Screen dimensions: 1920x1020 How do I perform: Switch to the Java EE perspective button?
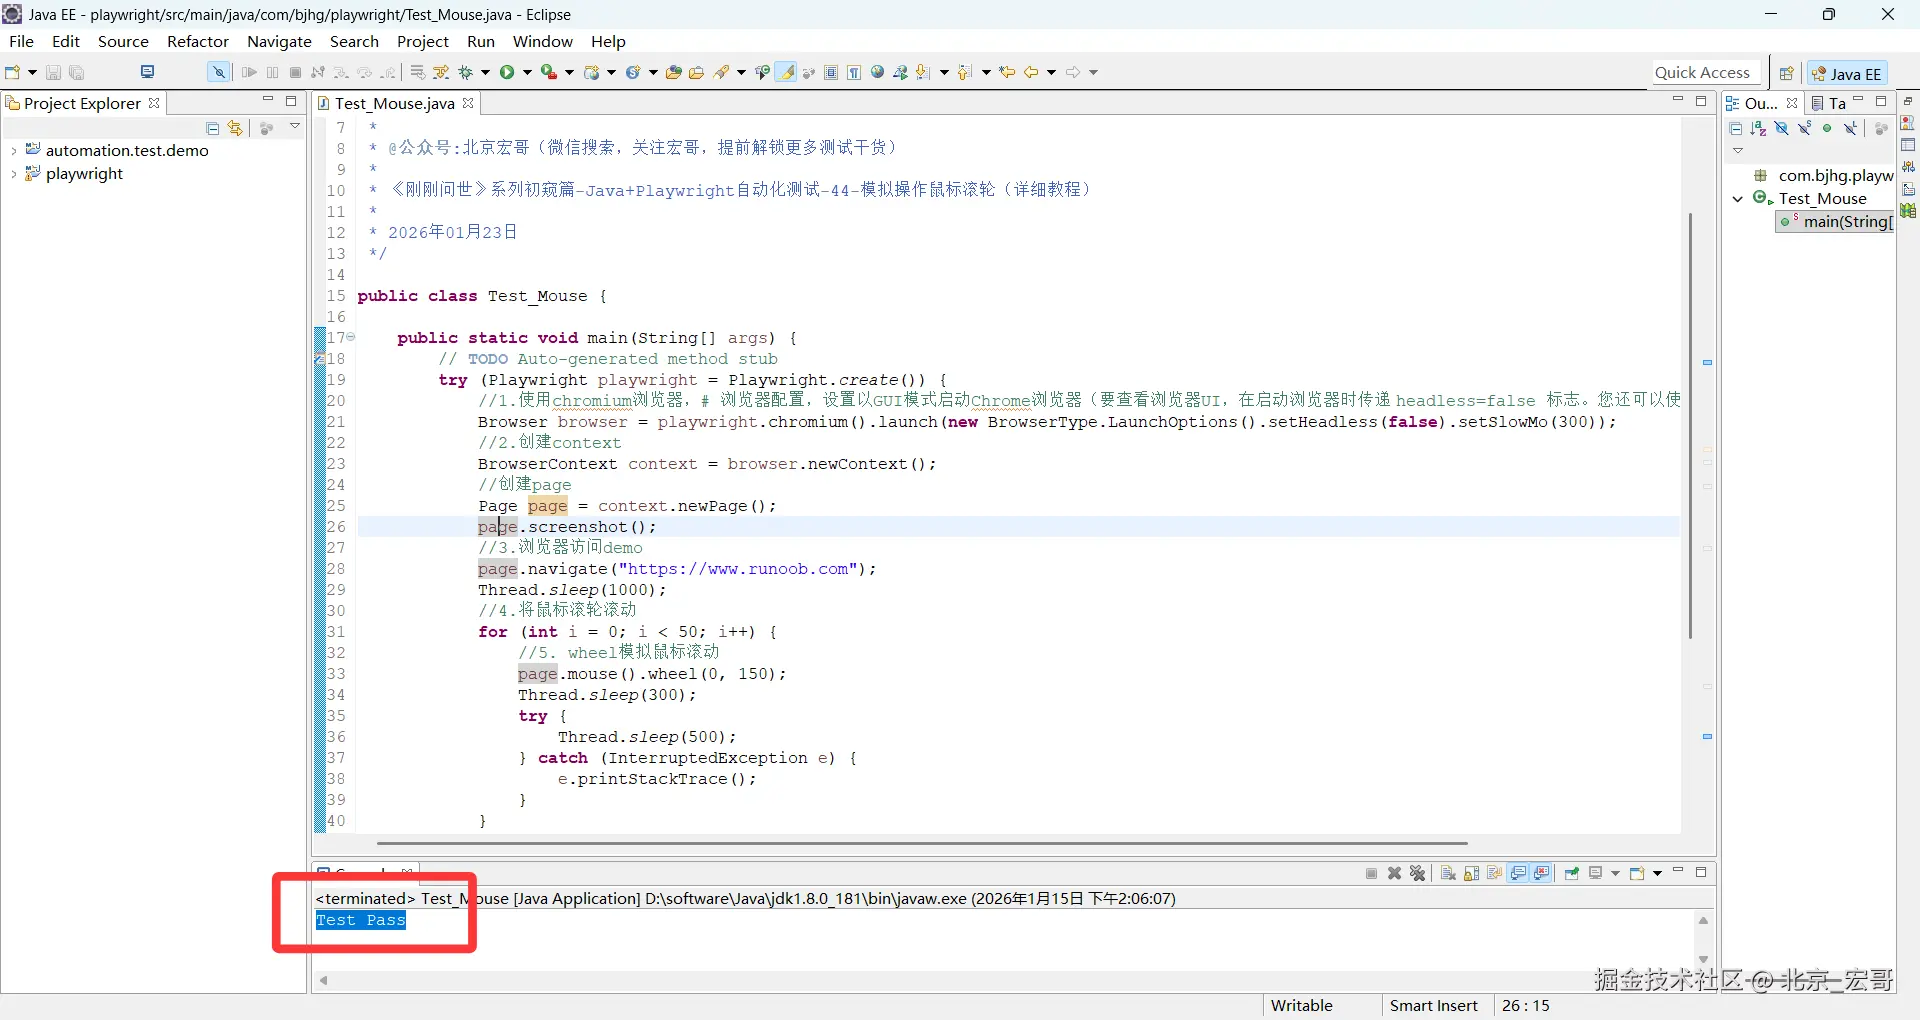(x=1847, y=73)
